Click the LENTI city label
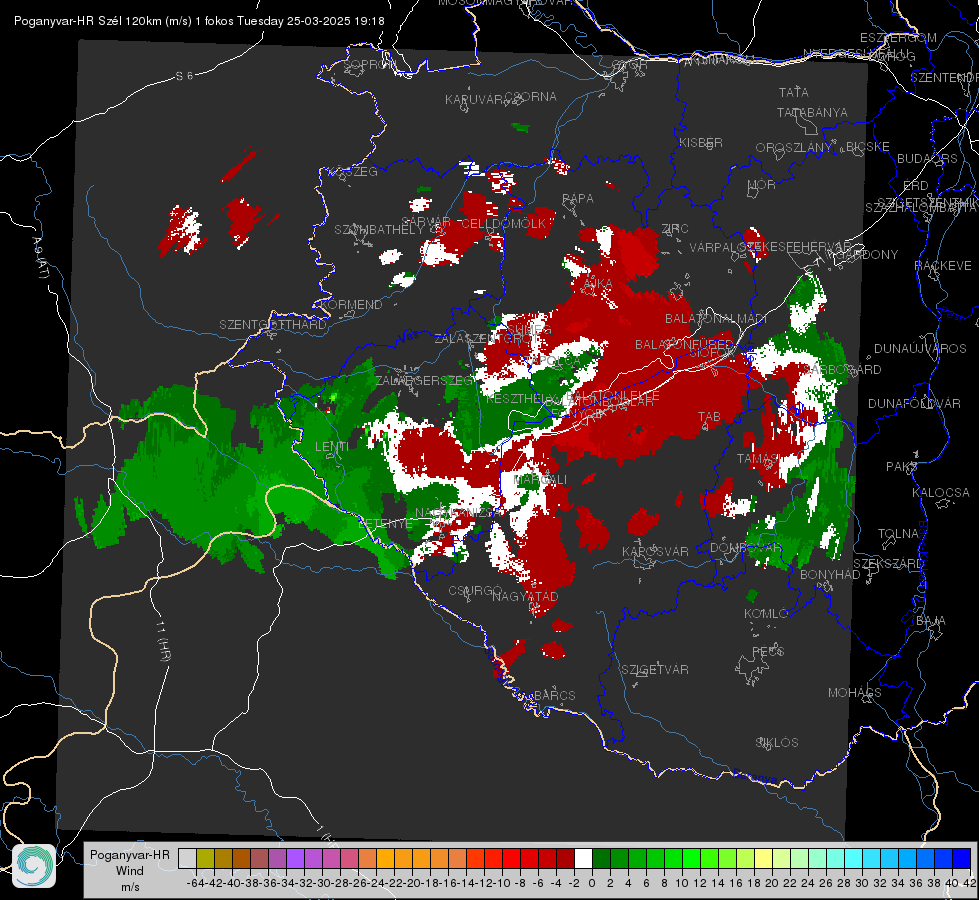Screen dimensions: 979x900 (332, 446)
